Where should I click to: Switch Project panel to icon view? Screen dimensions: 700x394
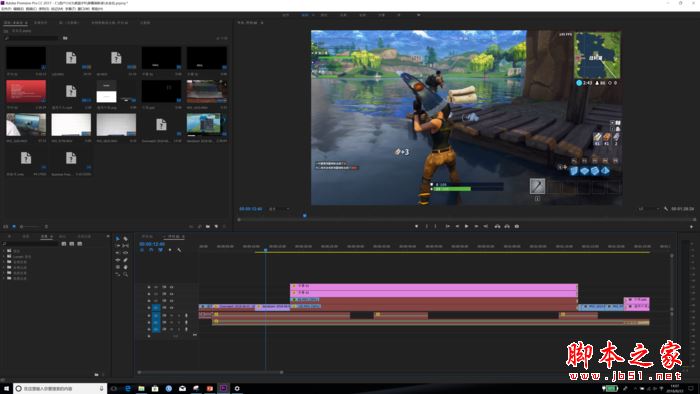[x=14, y=227]
